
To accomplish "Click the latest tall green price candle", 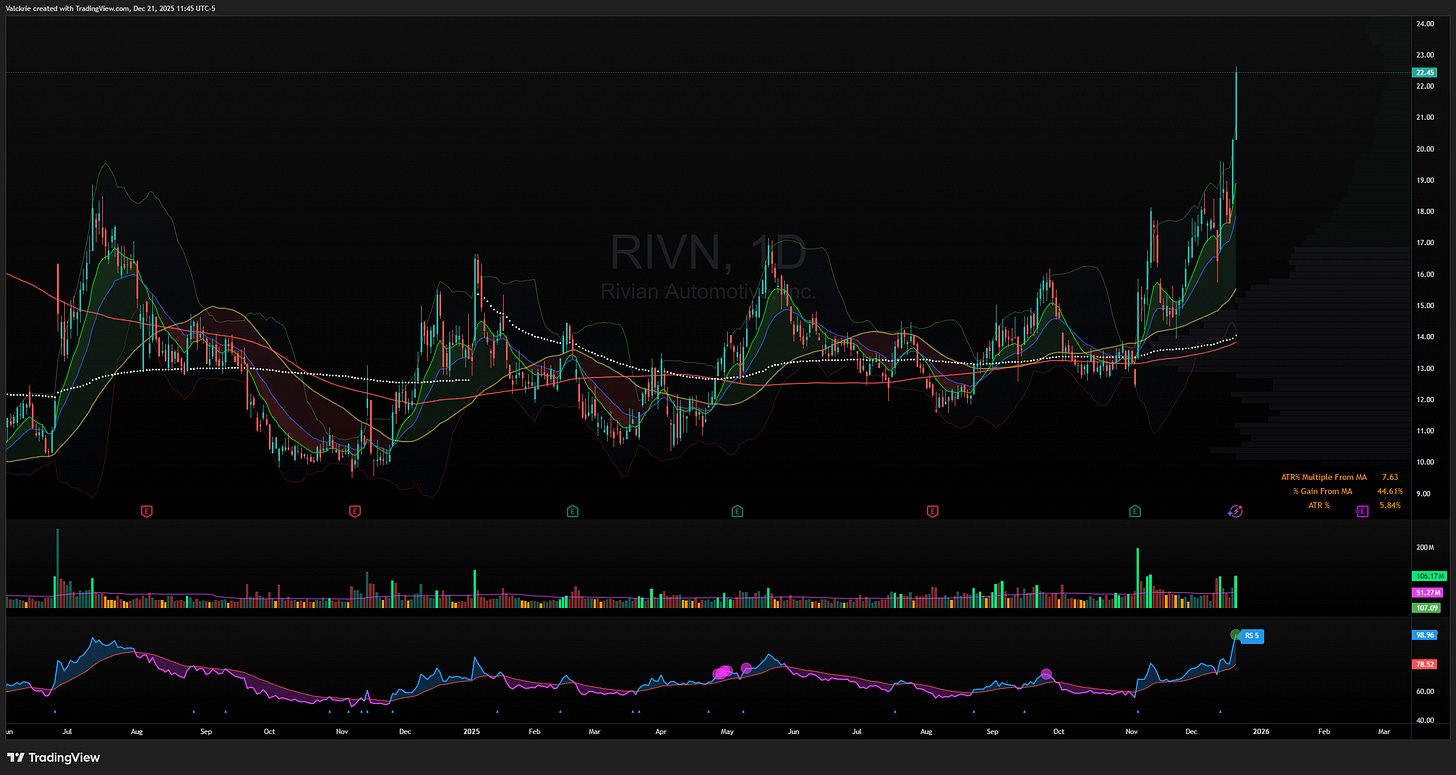I will pyautogui.click(x=1237, y=103).
